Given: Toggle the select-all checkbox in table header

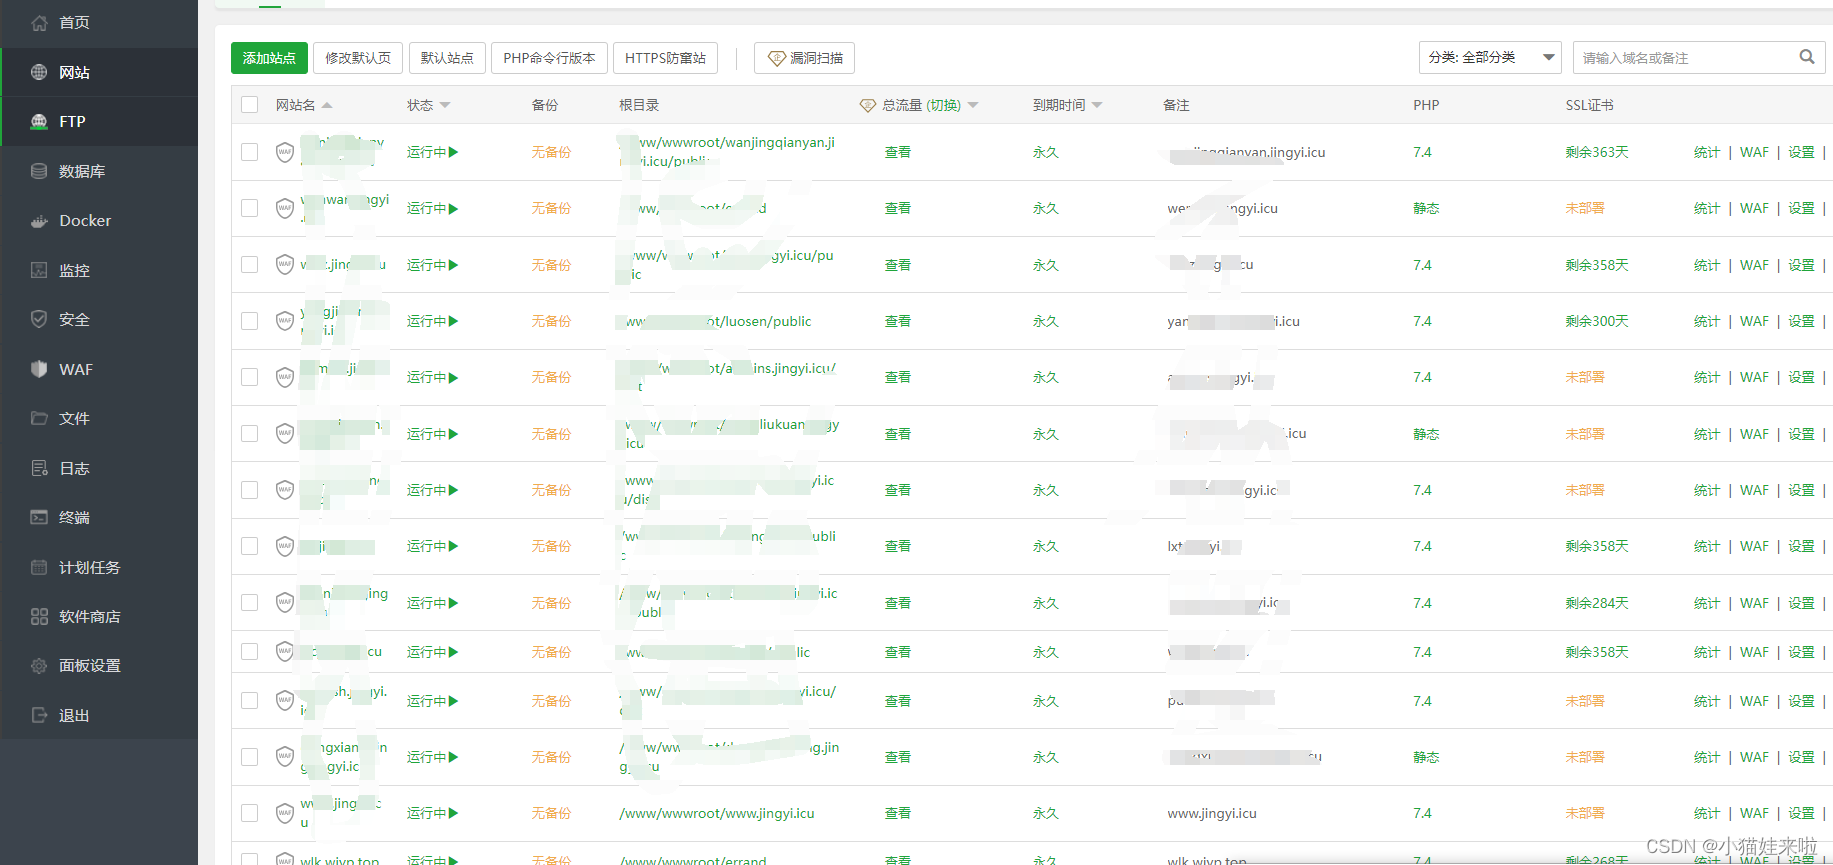Looking at the screenshot, I should (x=250, y=105).
